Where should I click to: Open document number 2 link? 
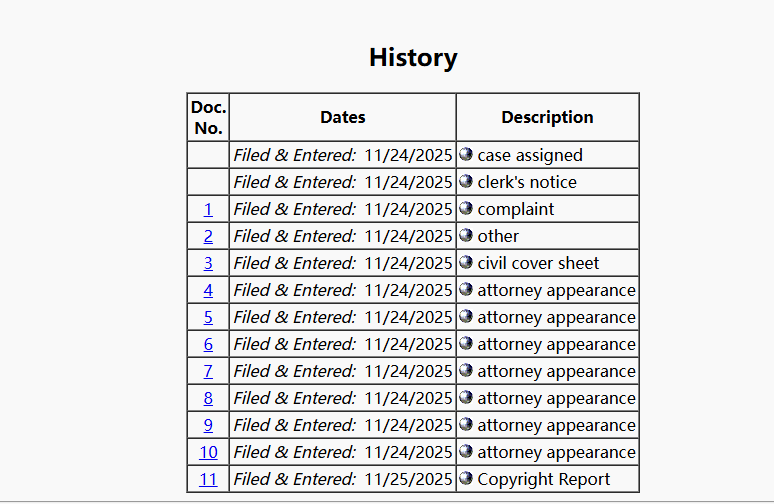[208, 237]
